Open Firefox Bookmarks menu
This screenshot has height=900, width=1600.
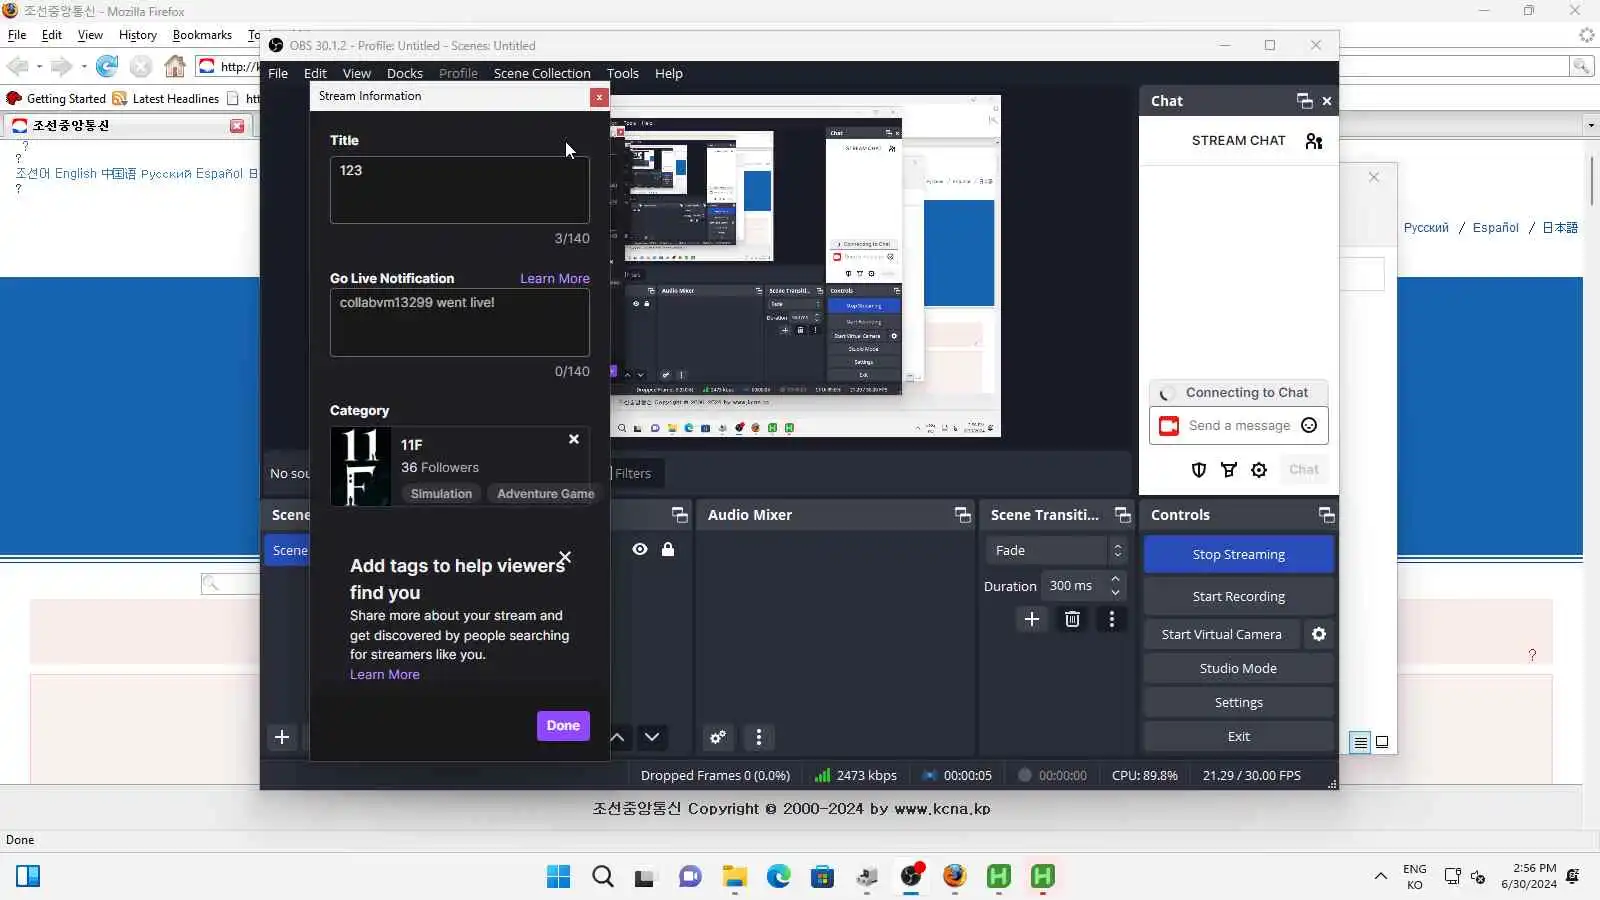coord(202,35)
